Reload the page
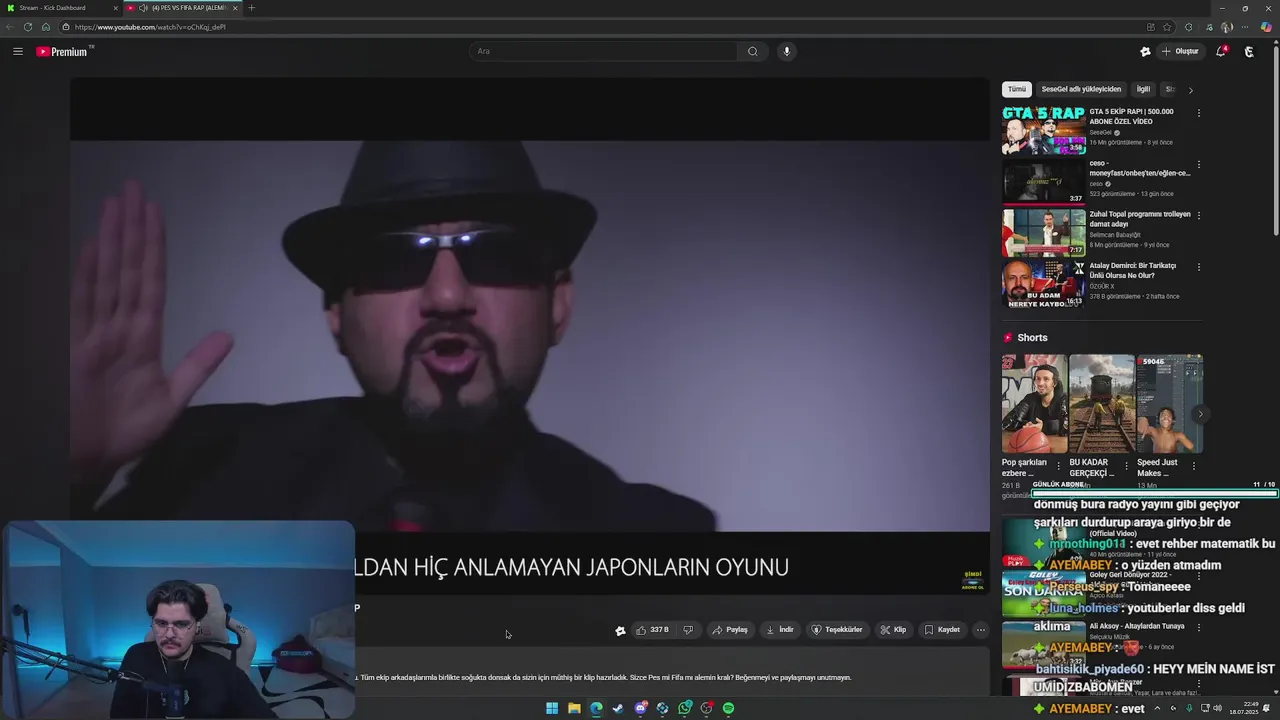1280x720 pixels. (x=27, y=27)
